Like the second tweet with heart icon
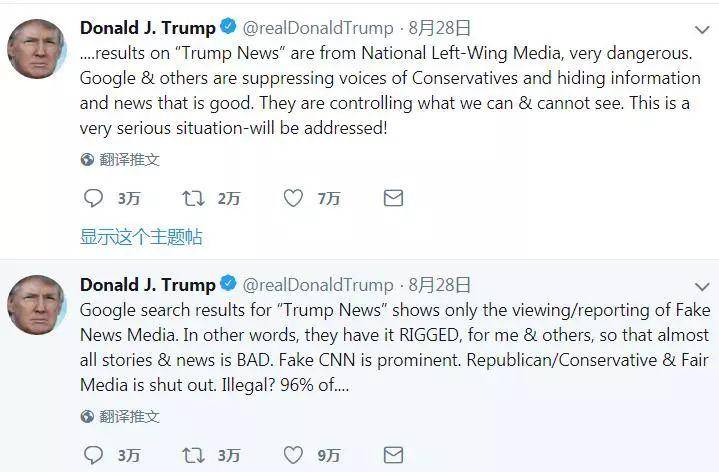This screenshot has width=719, height=472. (x=293, y=455)
